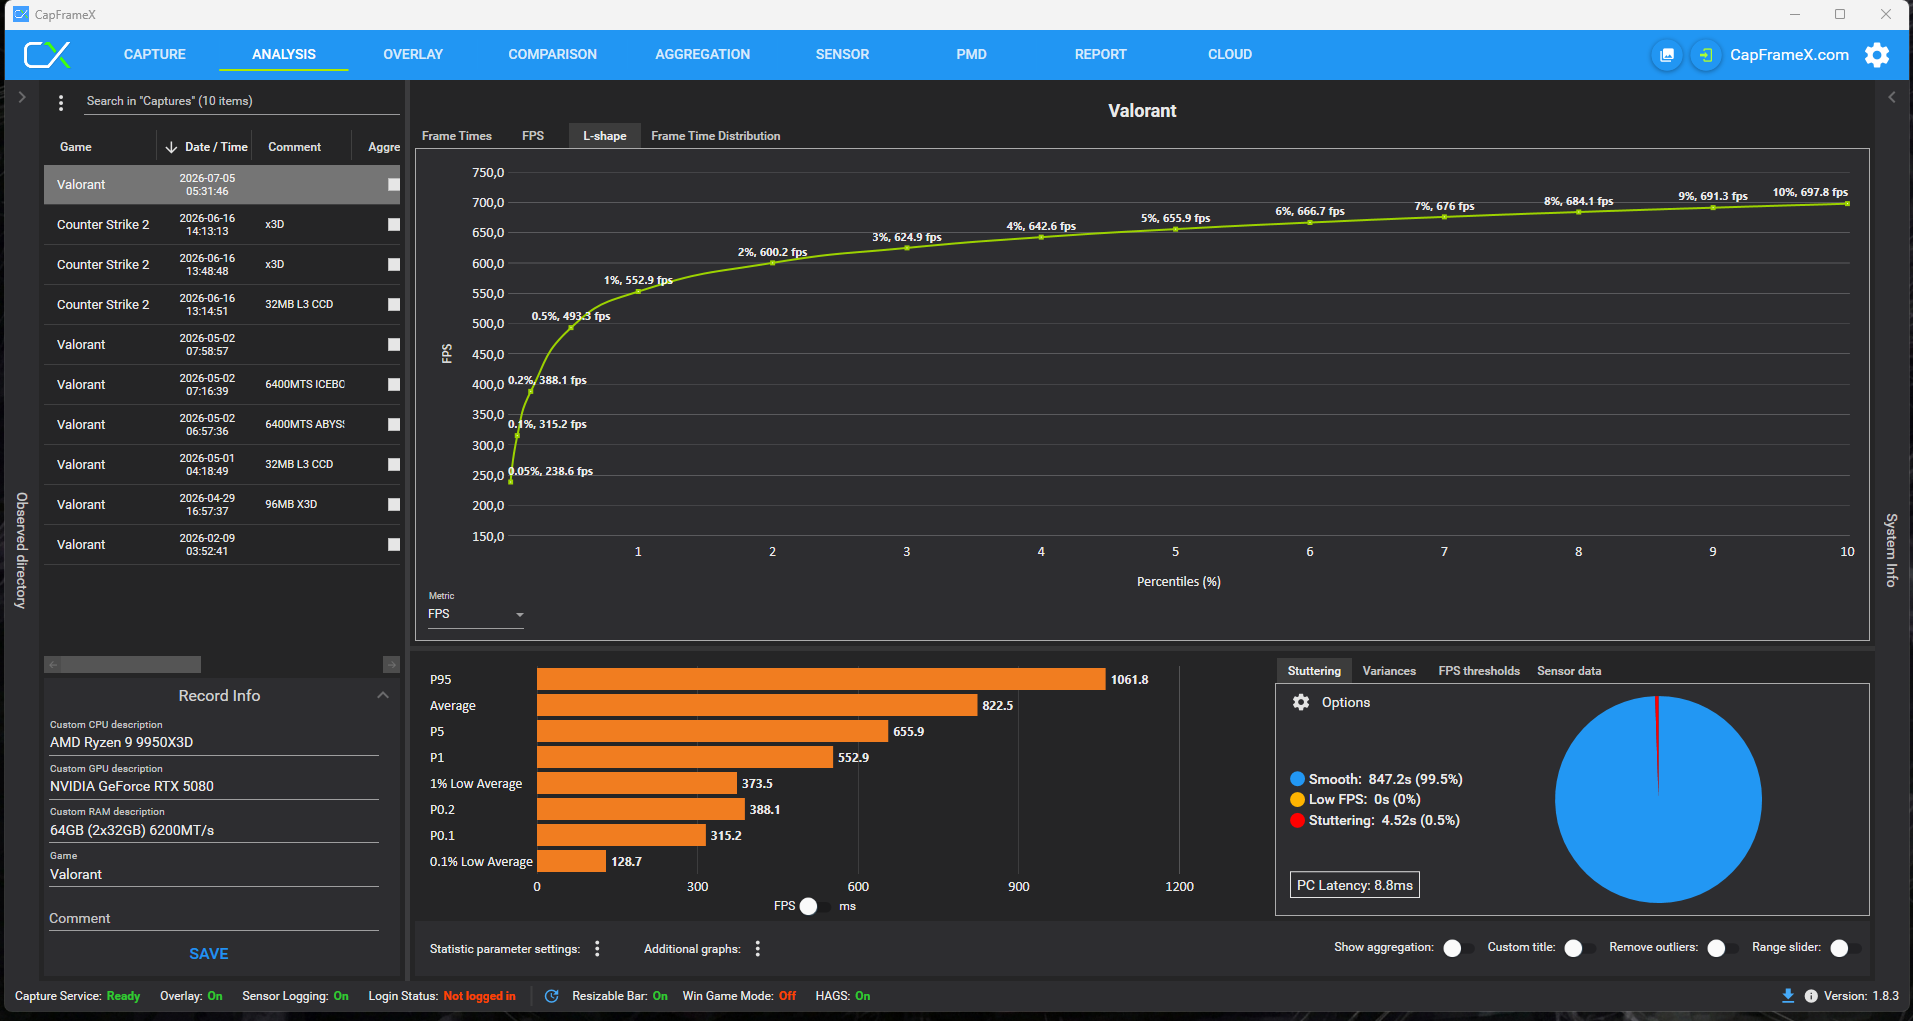The width and height of the screenshot is (1913, 1021).
Task: Toggle Show aggregation switch
Action: [x=1458, y=948]
